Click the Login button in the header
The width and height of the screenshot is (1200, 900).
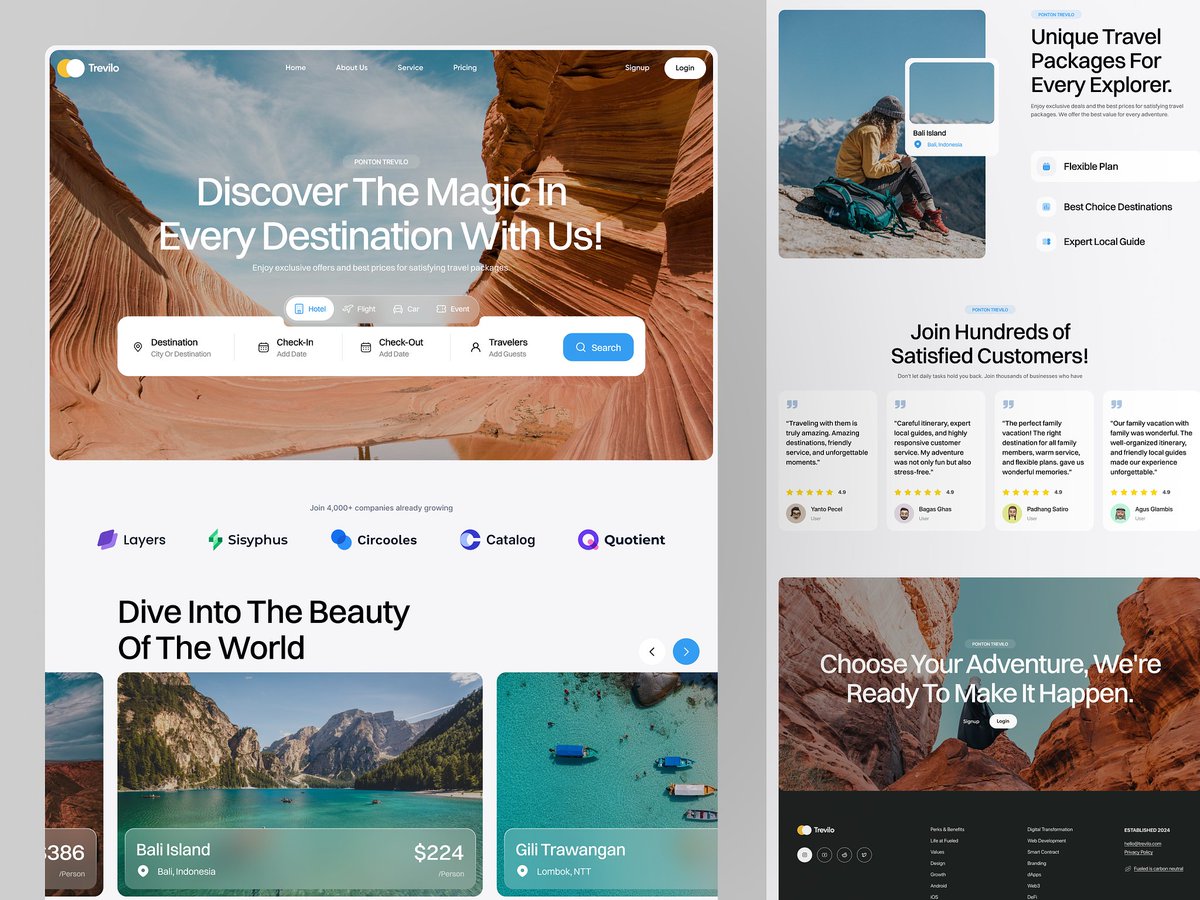685,68
